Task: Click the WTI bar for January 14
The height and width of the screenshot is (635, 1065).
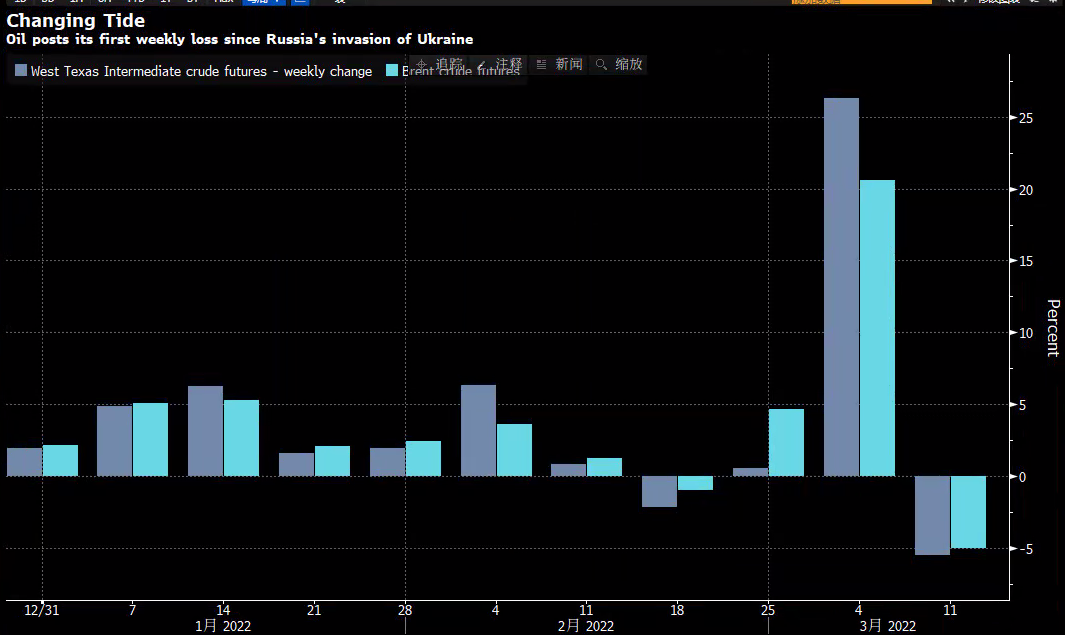Action: coord(205,430)
